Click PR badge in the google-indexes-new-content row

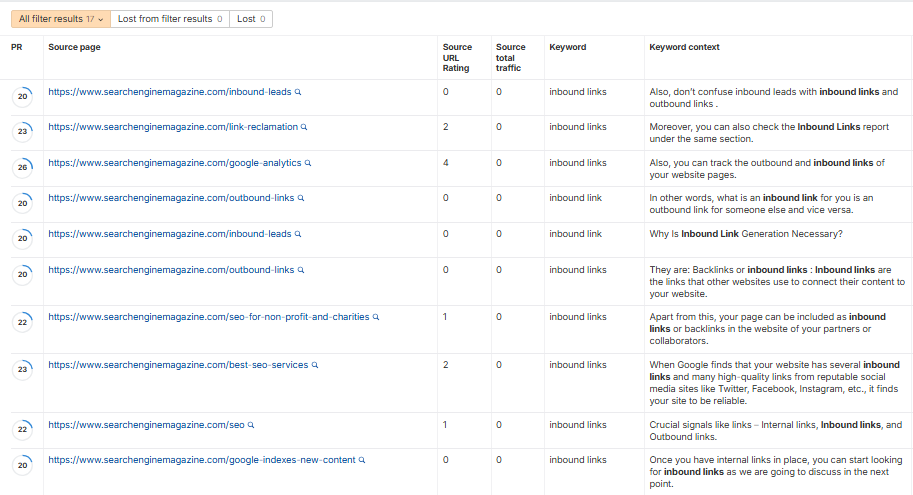[22, 465]
